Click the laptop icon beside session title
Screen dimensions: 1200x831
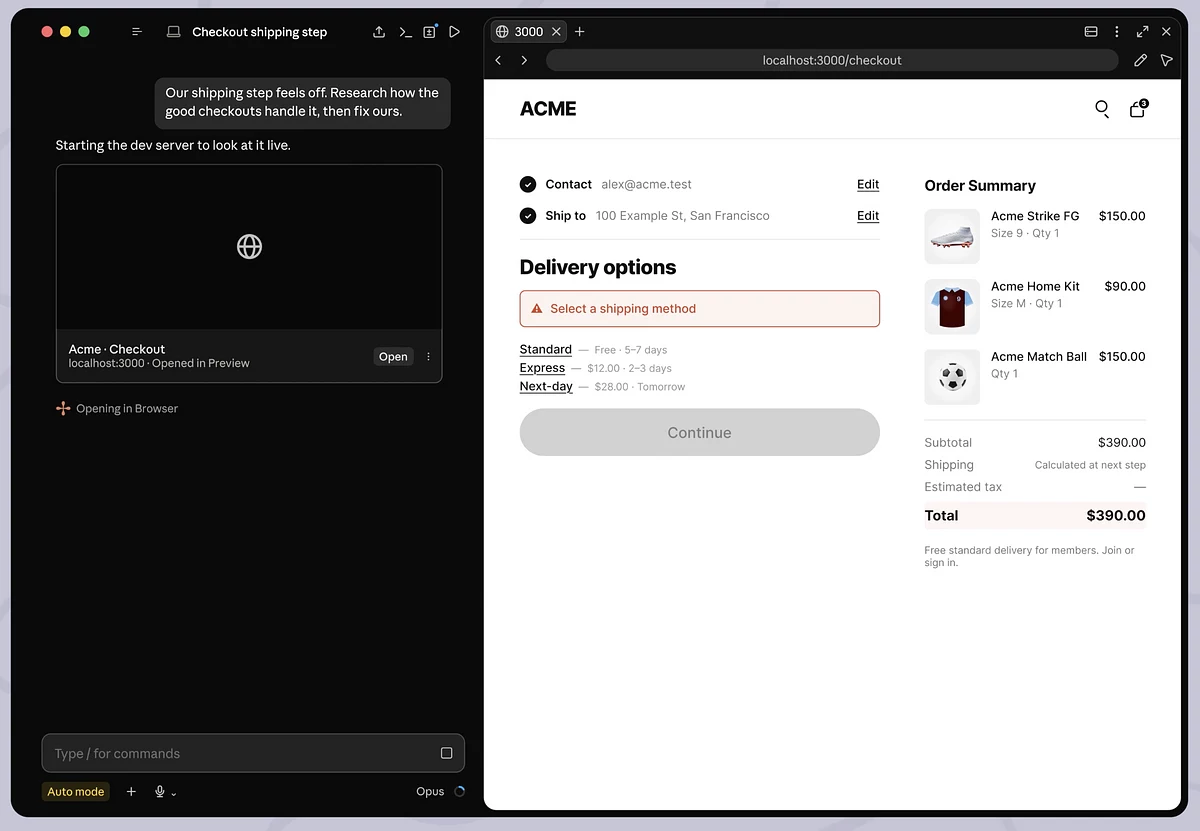pyautogui.click(x=174, y=32)
